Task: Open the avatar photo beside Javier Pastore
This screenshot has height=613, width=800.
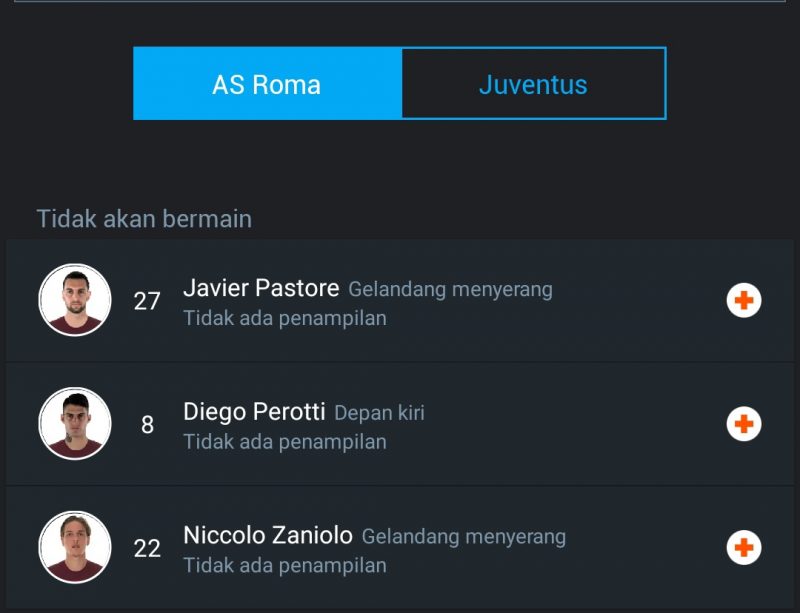Action: pos(75,300)
